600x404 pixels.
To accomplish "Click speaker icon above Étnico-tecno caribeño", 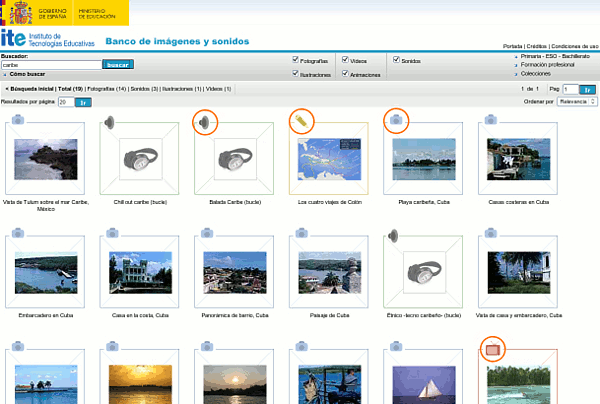I will (393, 236).
